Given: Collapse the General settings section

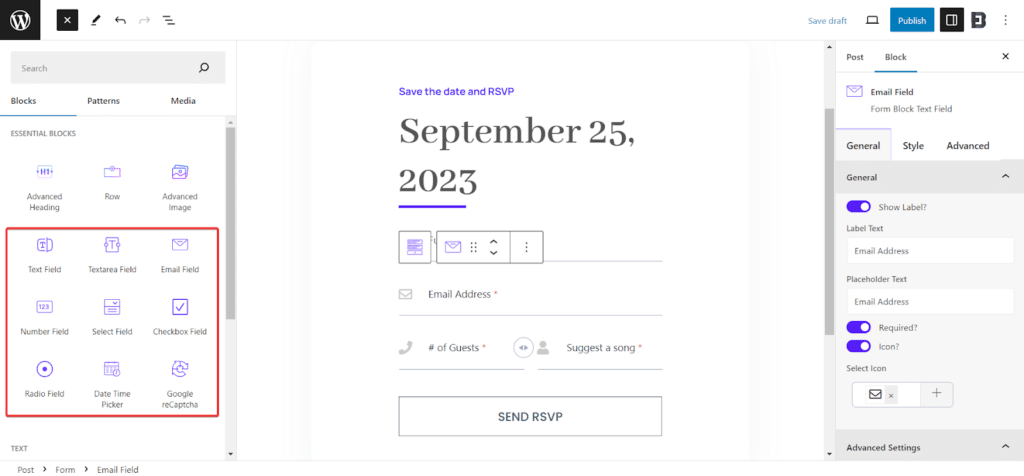Looking at the screenshot, I should pyautogui.click(x=1005, y=177).
